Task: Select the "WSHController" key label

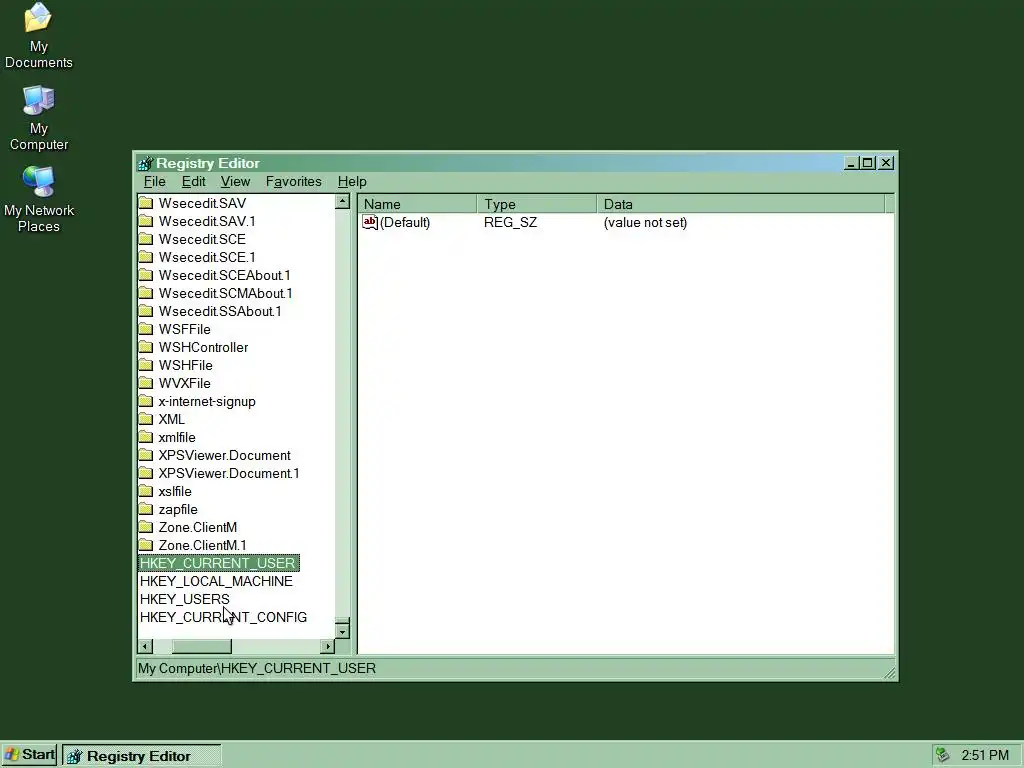Action: click(203, 347)
